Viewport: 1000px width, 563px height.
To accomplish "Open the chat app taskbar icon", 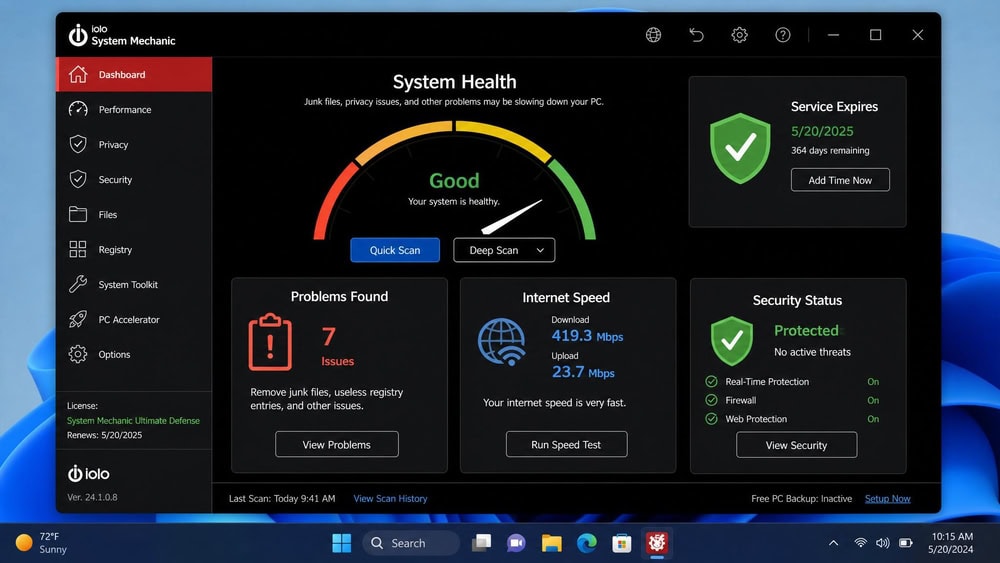I will (x=516, y=543).
